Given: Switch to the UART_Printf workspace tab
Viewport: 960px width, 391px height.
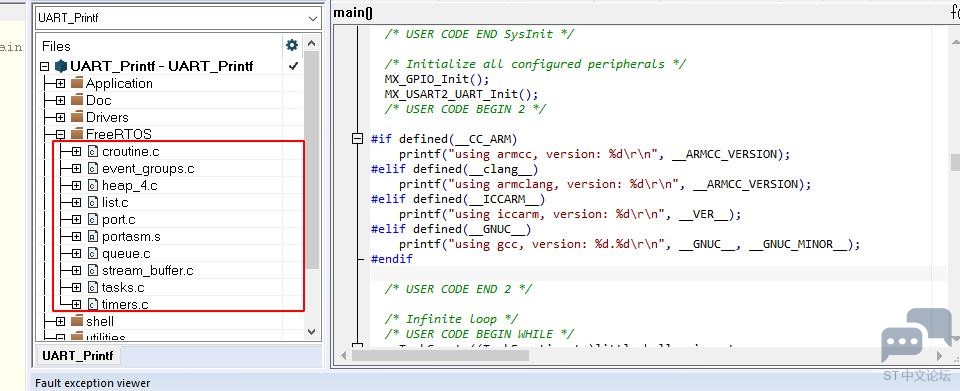Looking at the screenshot, I should 78,356.
